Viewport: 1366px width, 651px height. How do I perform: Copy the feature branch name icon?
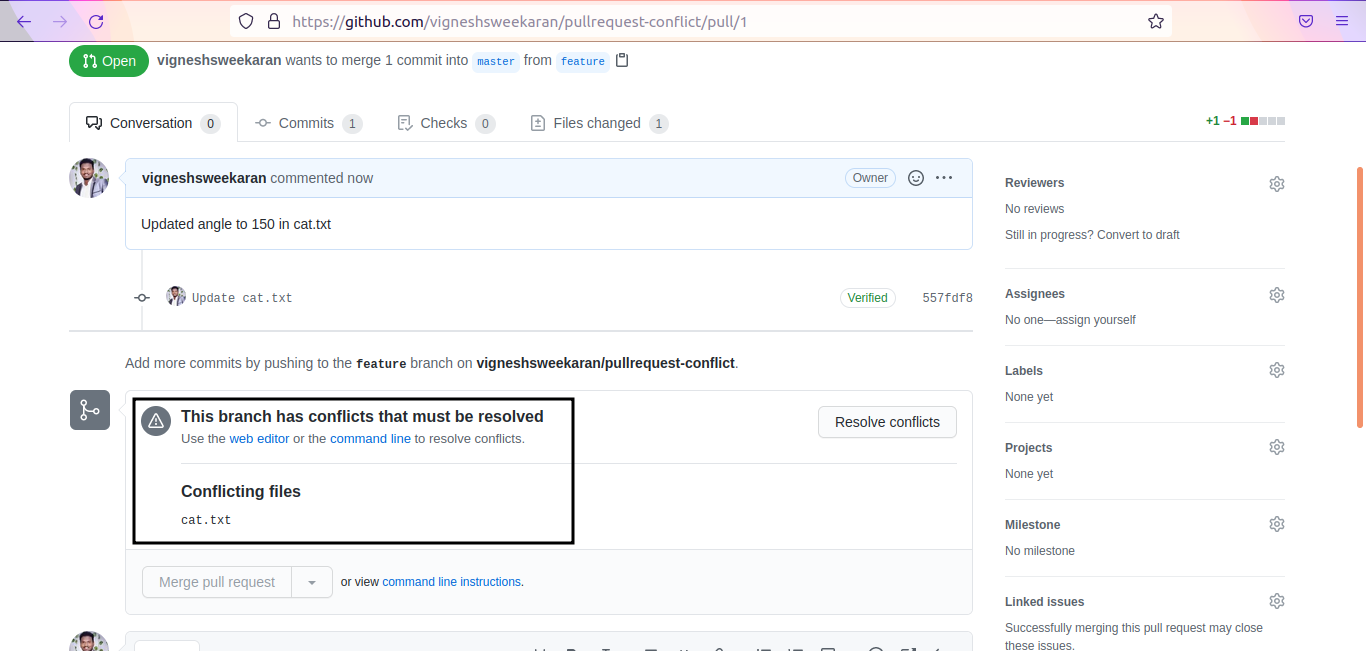pos(622,60)
